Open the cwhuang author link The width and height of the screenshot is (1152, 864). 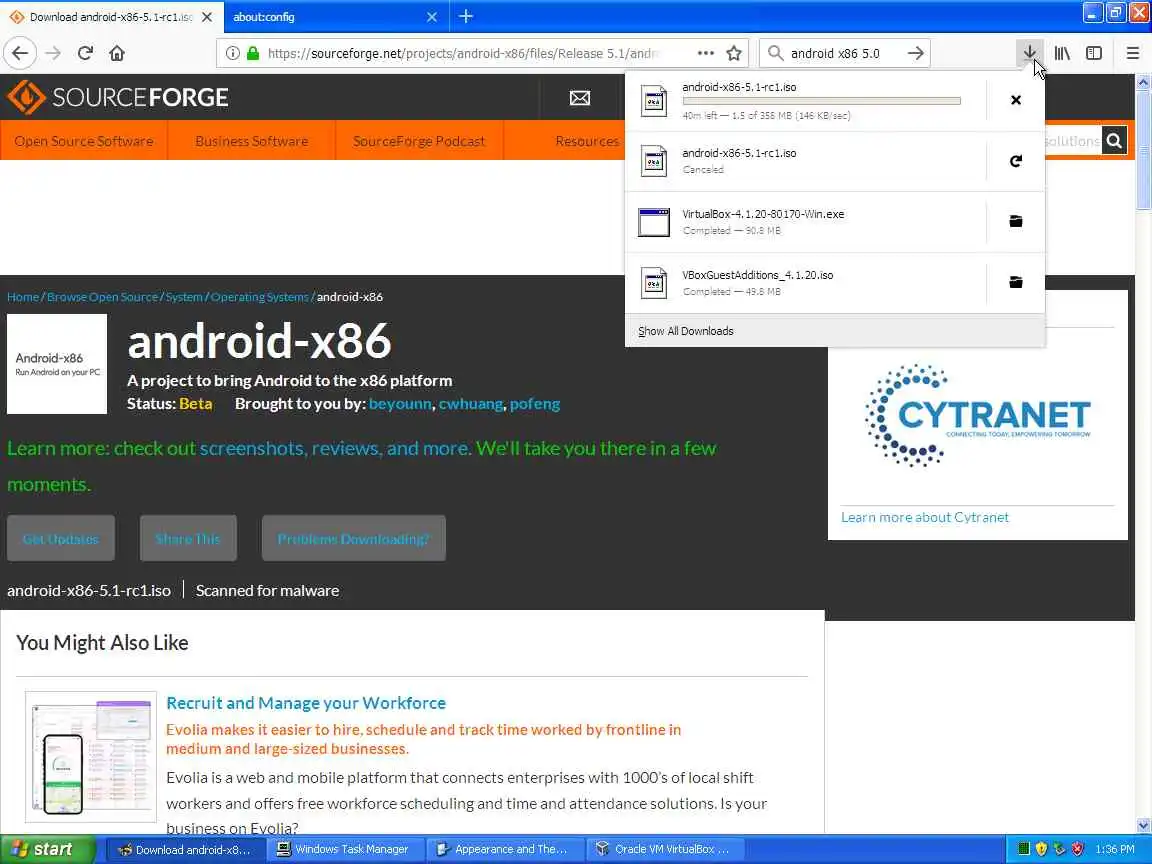(471, 403)
